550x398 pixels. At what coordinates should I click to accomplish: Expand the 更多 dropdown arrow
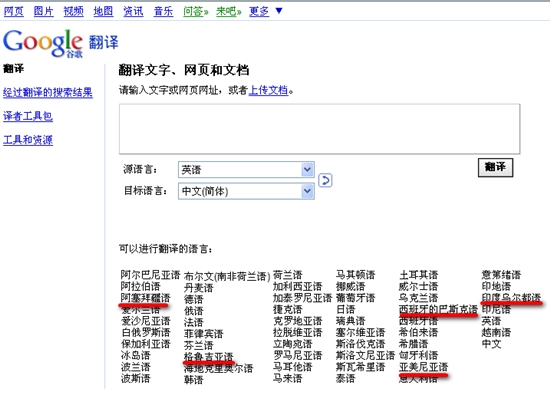(x=279, y=11)
